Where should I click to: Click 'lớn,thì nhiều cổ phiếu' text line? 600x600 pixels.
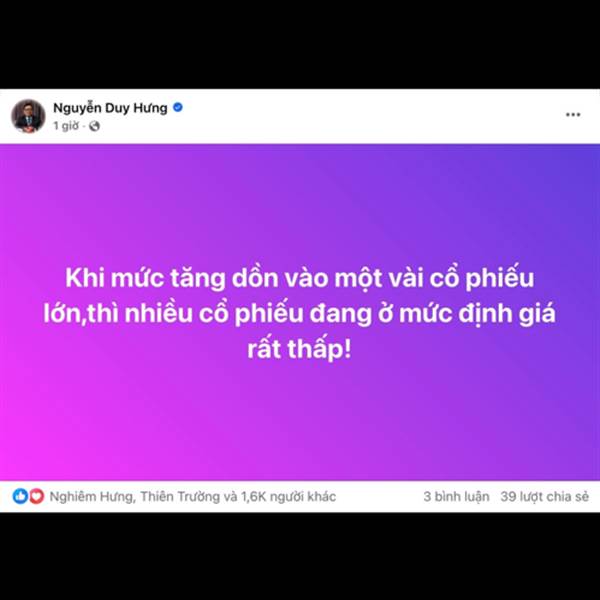(x=173, y=314)
